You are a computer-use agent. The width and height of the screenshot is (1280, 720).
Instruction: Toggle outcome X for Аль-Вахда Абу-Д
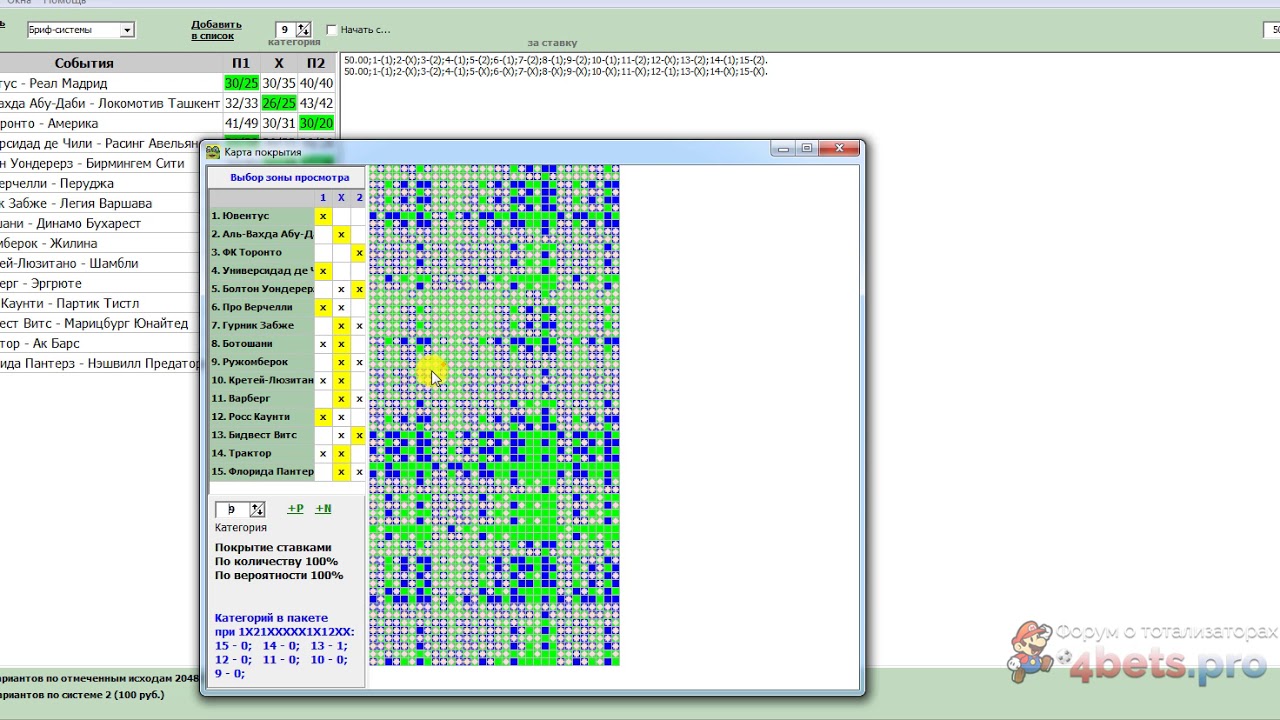[341, 234]
